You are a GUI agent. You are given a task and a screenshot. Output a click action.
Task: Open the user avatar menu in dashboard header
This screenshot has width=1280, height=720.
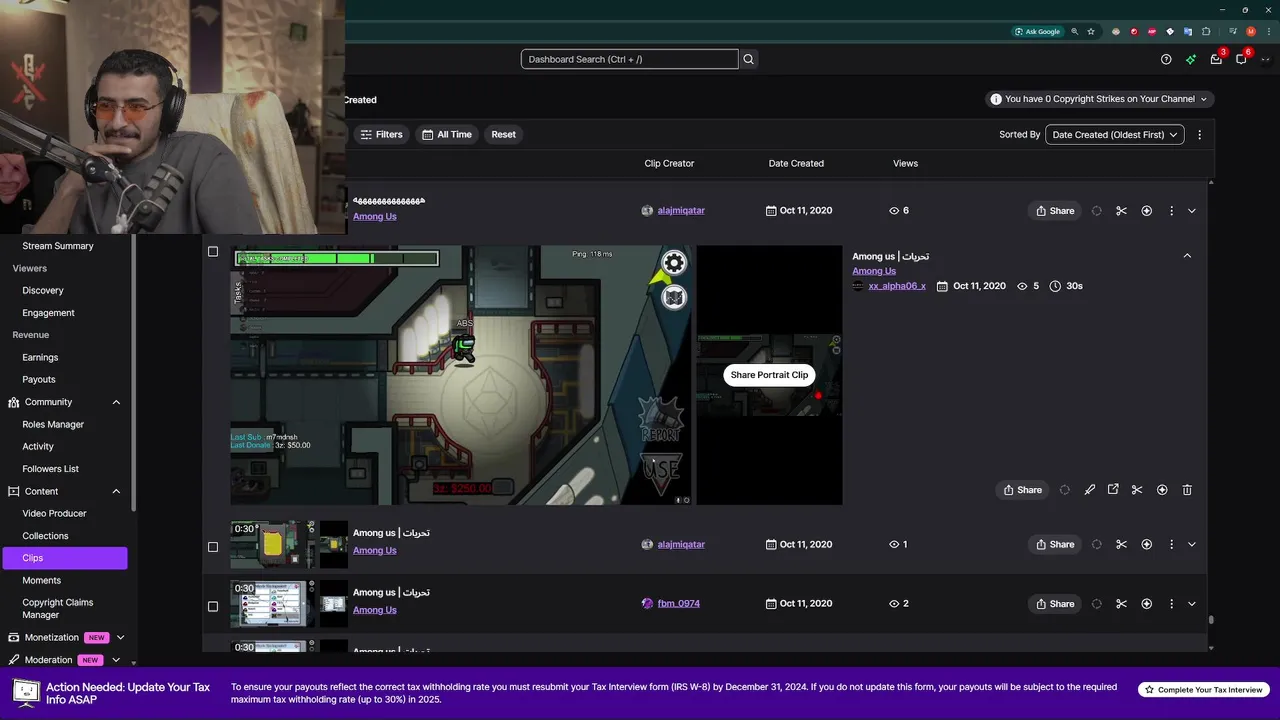pos(1265,59)
